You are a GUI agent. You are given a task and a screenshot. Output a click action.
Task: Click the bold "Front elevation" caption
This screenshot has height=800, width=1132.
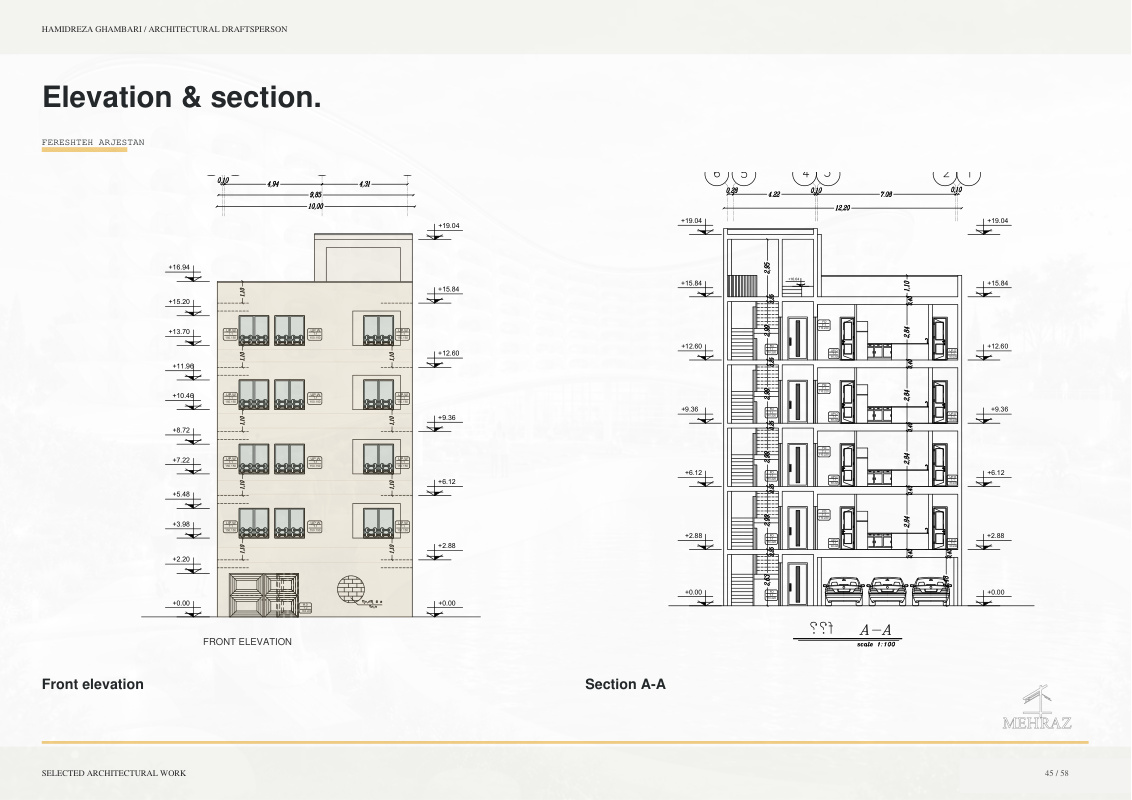coord(92,684)
